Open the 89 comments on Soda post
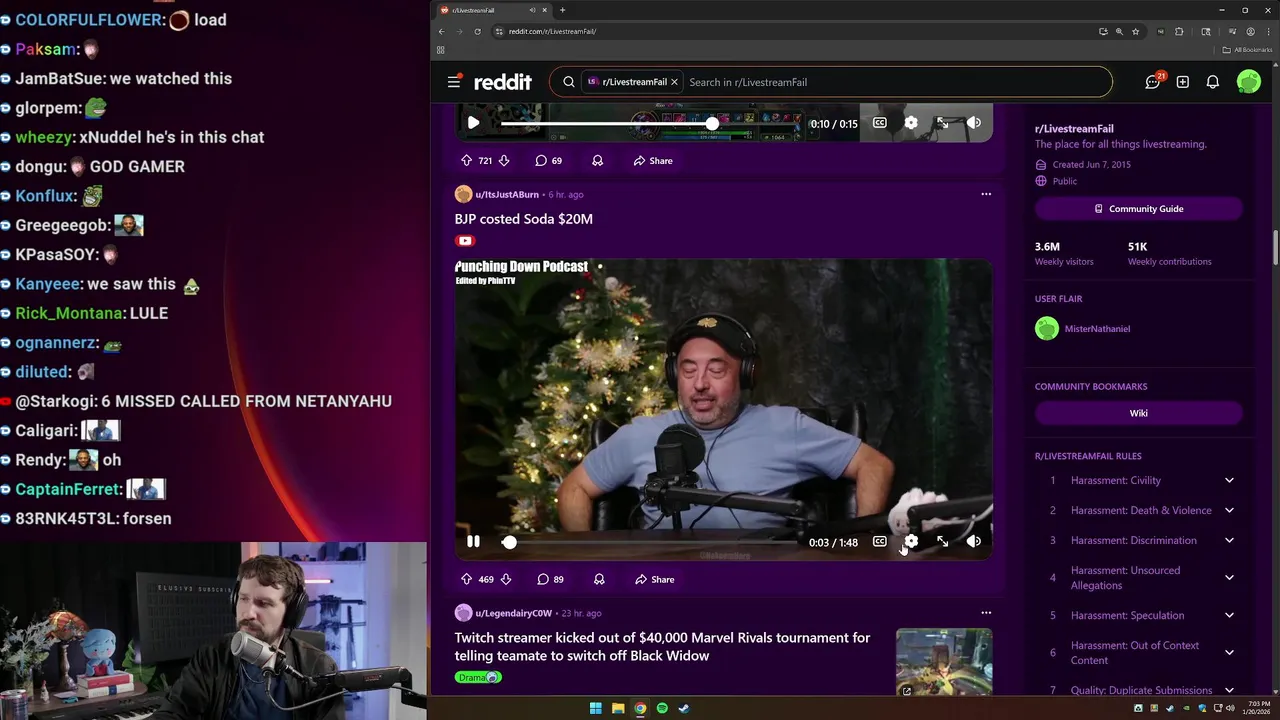This screenshot has width=1280, height=720. 551,579
